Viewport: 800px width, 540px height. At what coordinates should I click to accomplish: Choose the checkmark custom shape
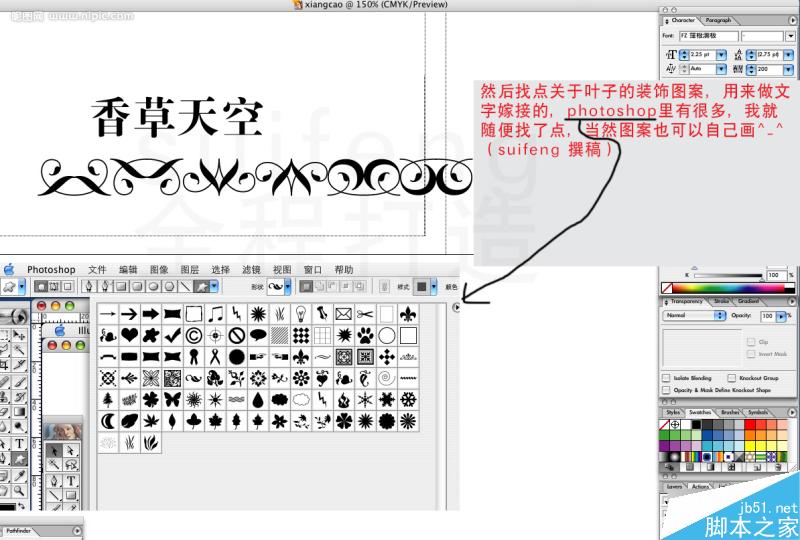(172, 335)
